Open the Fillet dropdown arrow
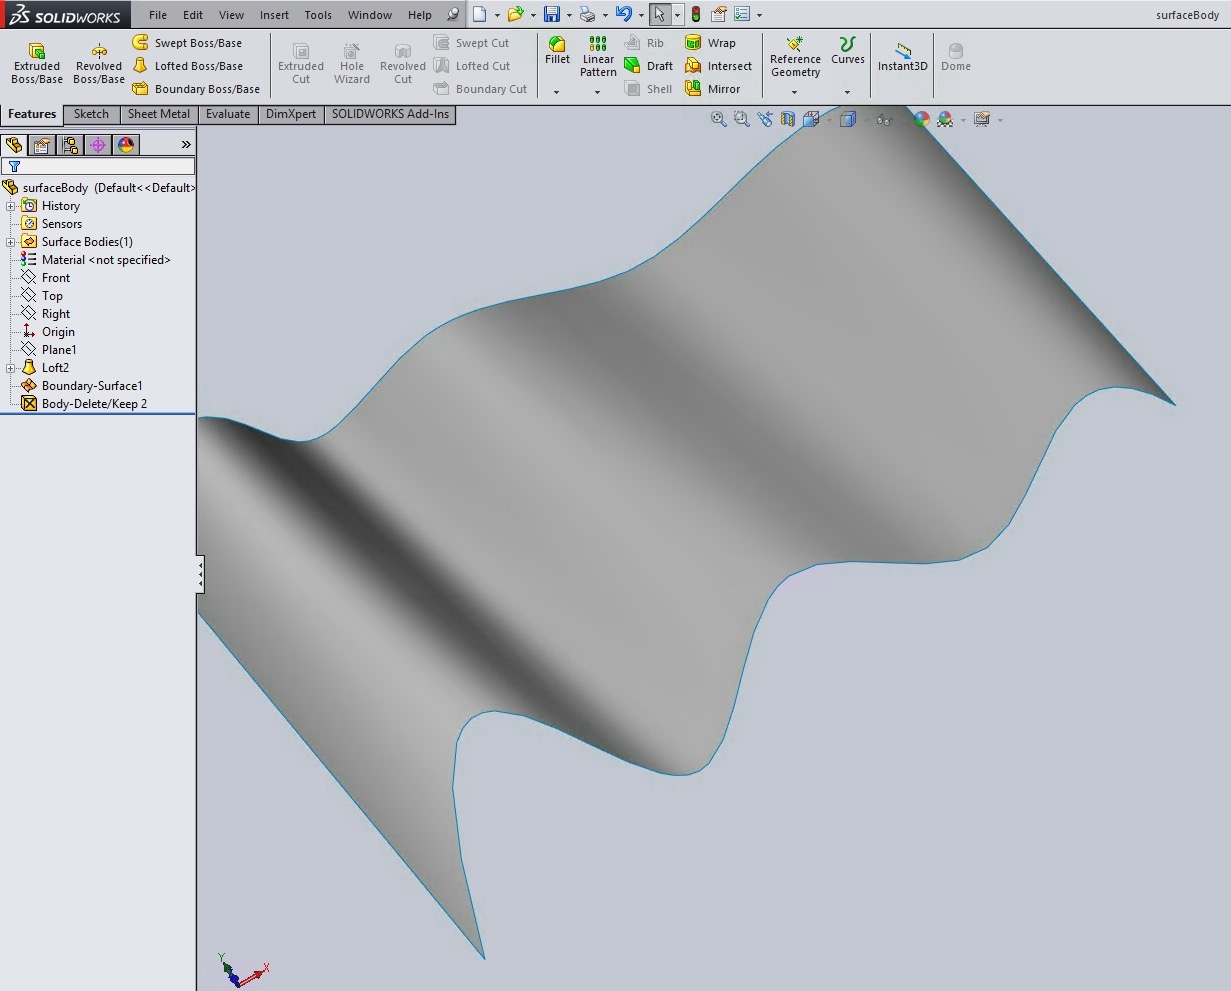 click(557, 92)
